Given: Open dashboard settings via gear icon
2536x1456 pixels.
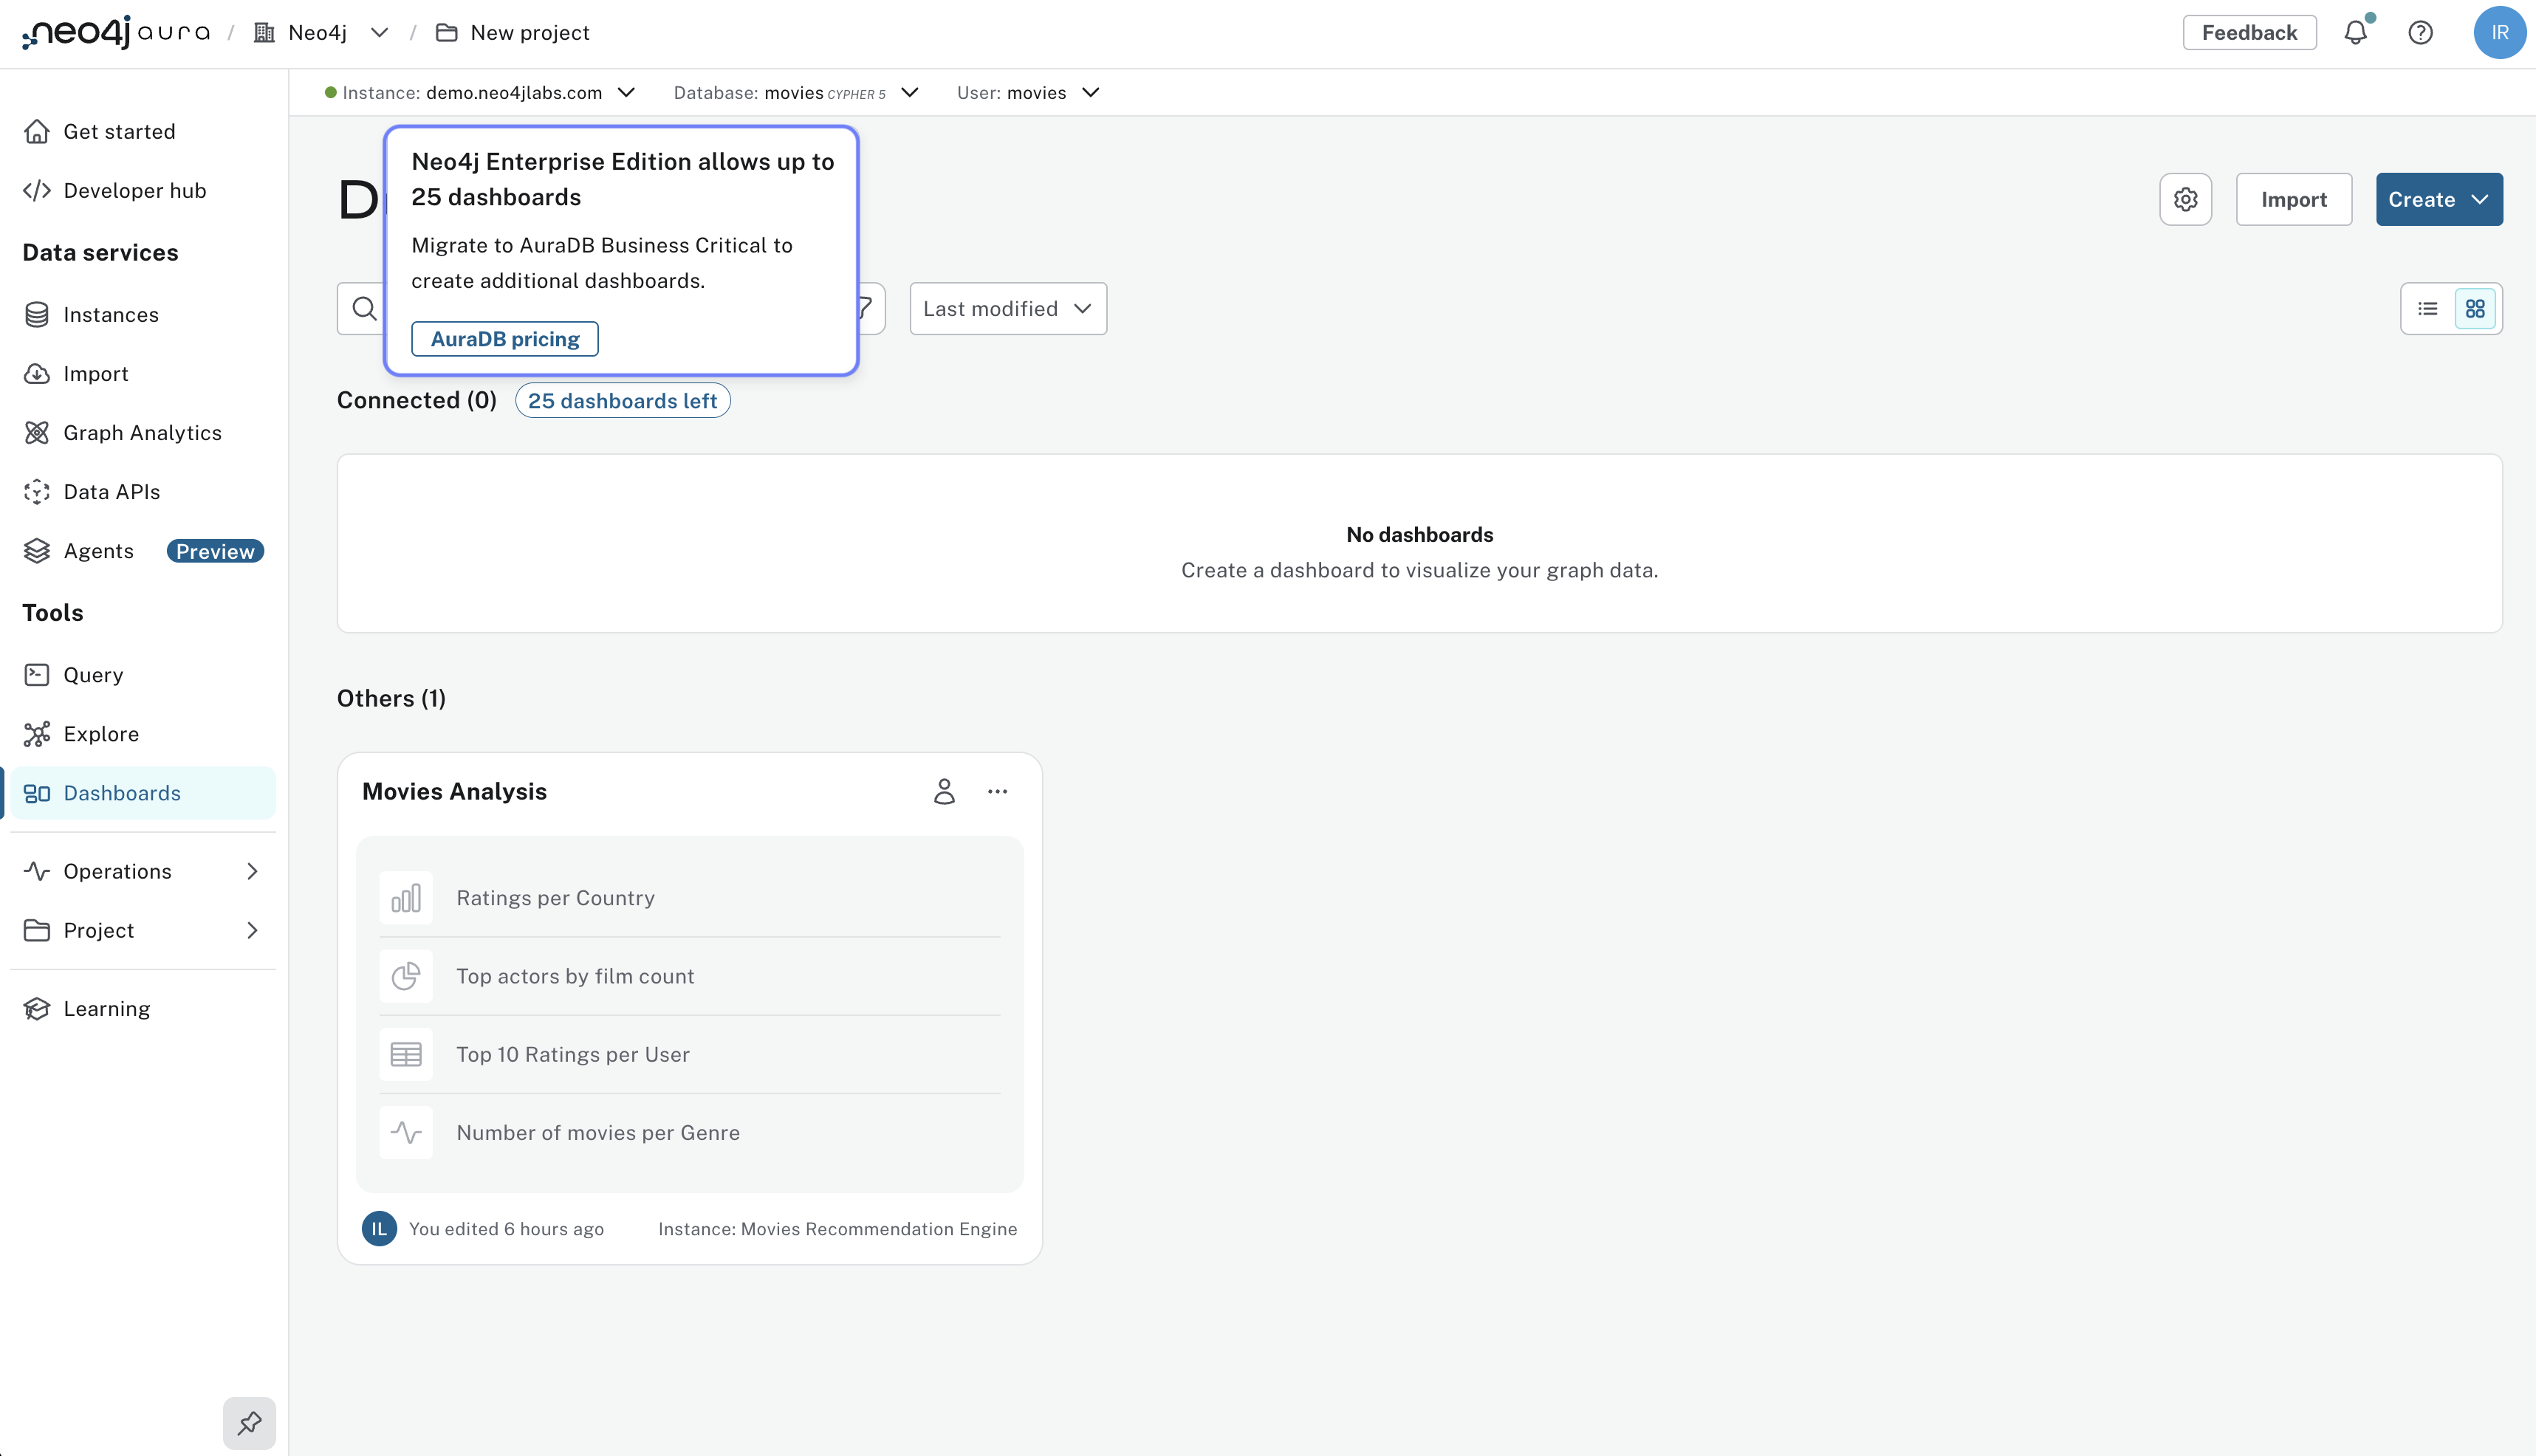Looking at the screenshot, I should (x=2186, y=199).
